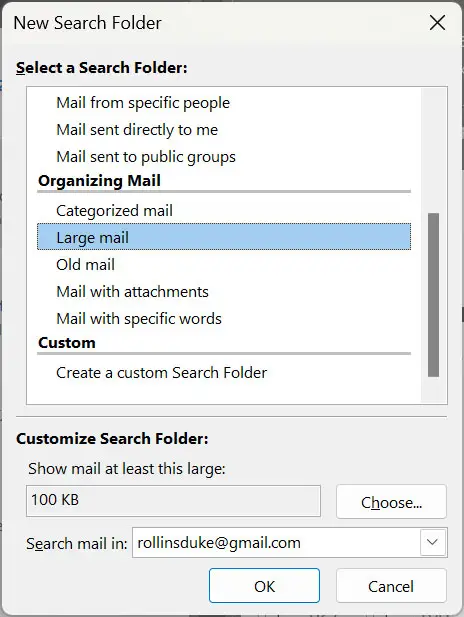
Task: Cancel the New Search Folder dialog
Action: point(391,586)
